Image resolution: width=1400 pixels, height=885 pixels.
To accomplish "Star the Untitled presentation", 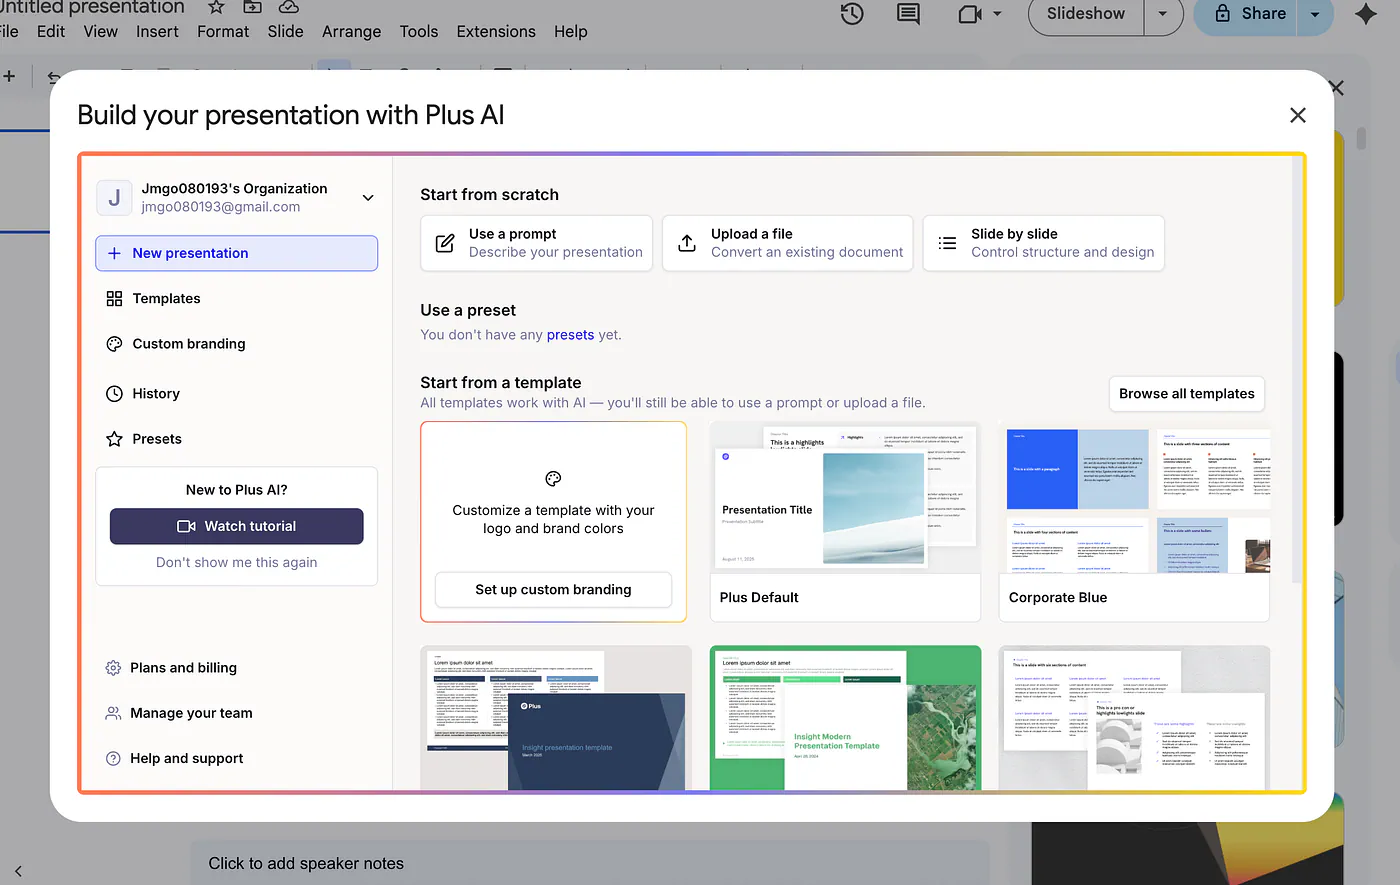I will 216,7.
